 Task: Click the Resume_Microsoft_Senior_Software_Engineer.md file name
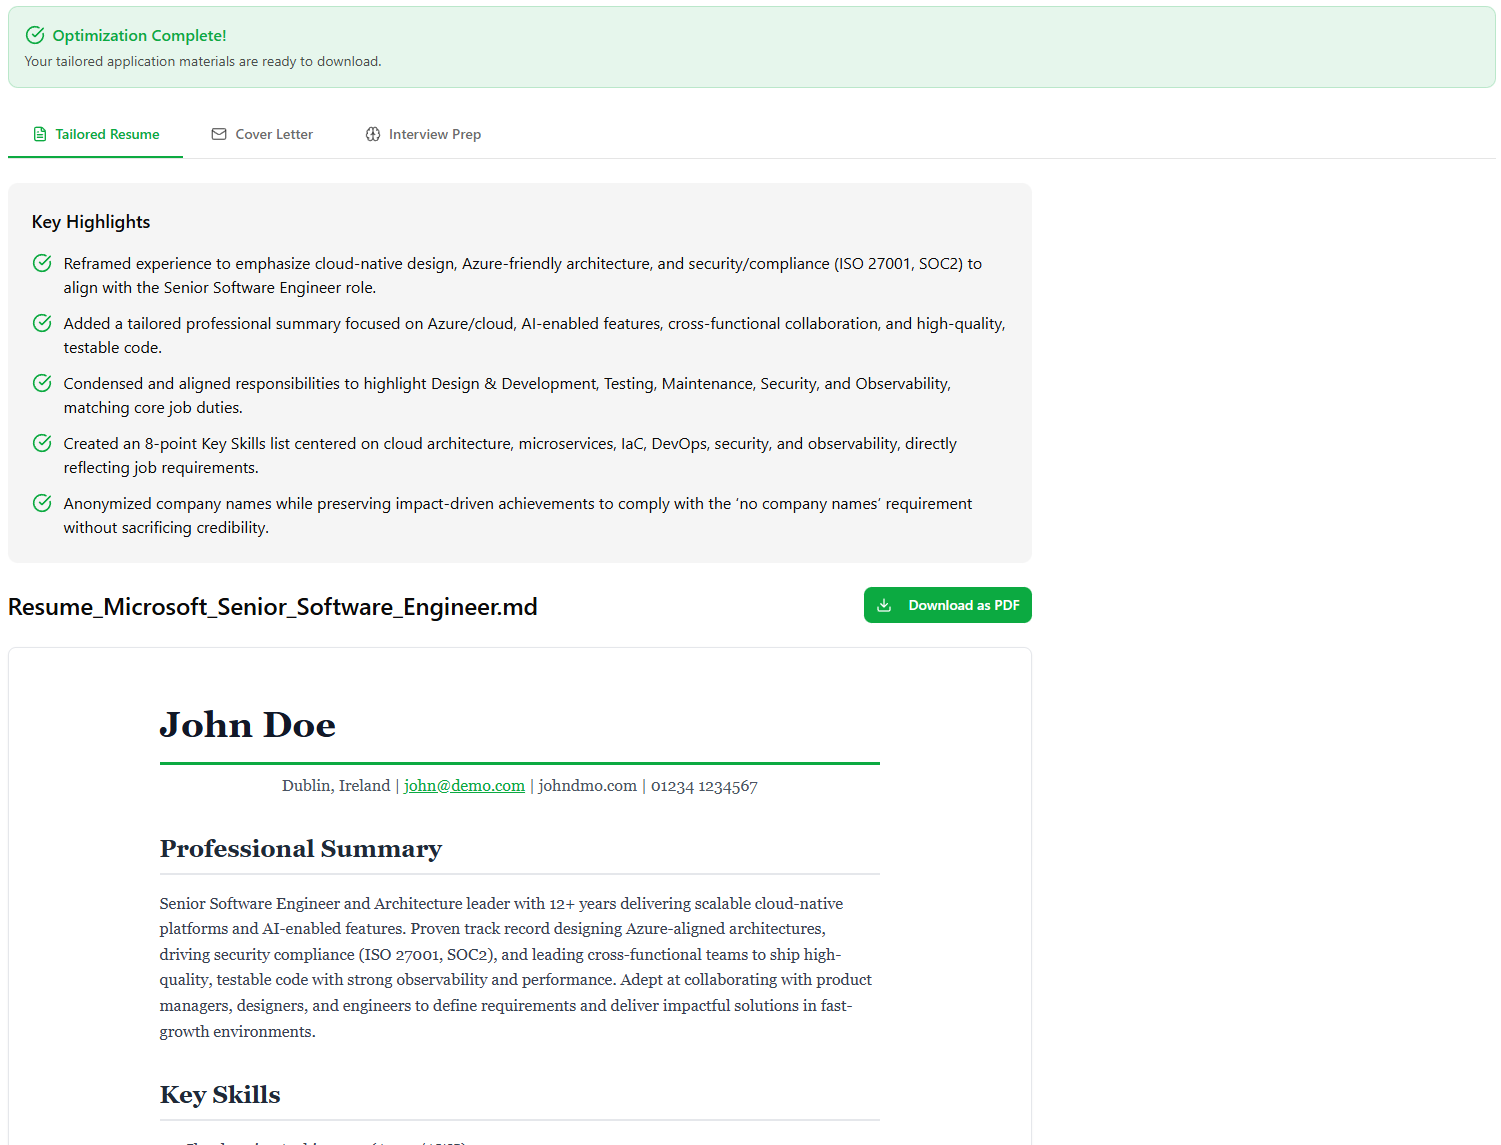(x=273, y=607)
